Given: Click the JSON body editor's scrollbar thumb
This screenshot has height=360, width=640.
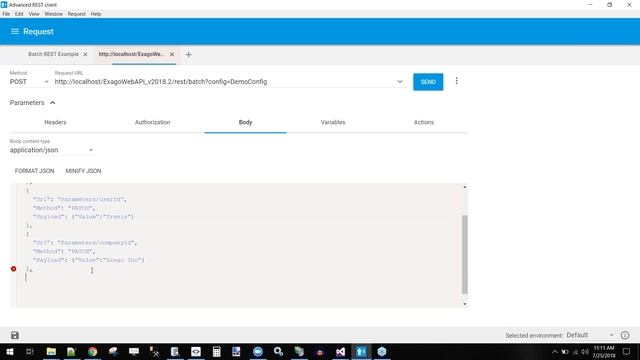Looking at the screenshot, I should (x=464, y=254).
